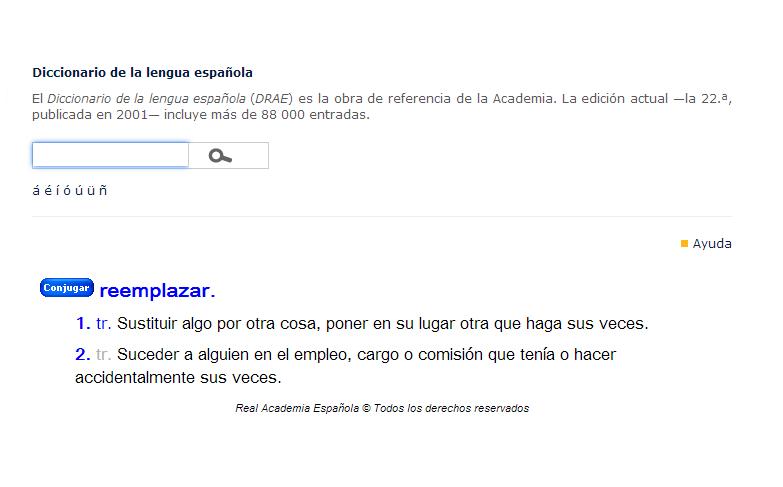
Task: Click the Real Academia Española copyright footer
Action: pos(382,408)
